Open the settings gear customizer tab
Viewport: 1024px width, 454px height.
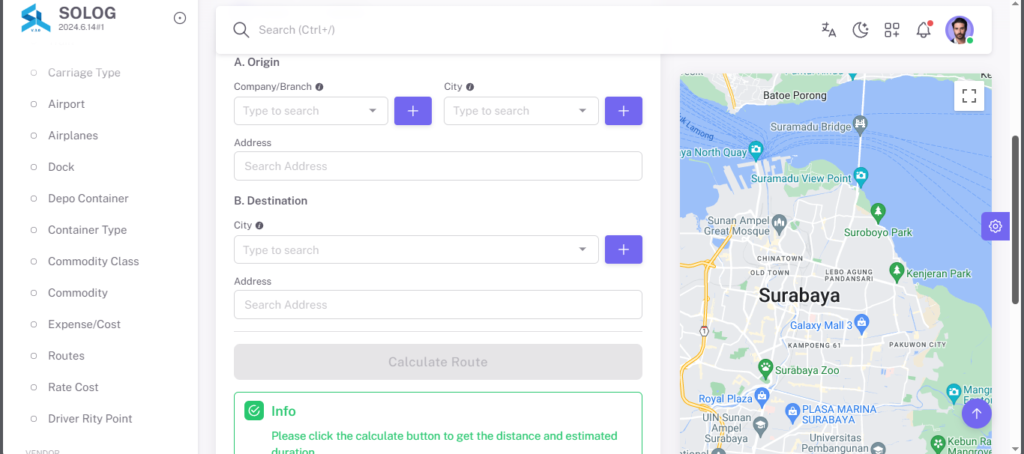(995, 226)
